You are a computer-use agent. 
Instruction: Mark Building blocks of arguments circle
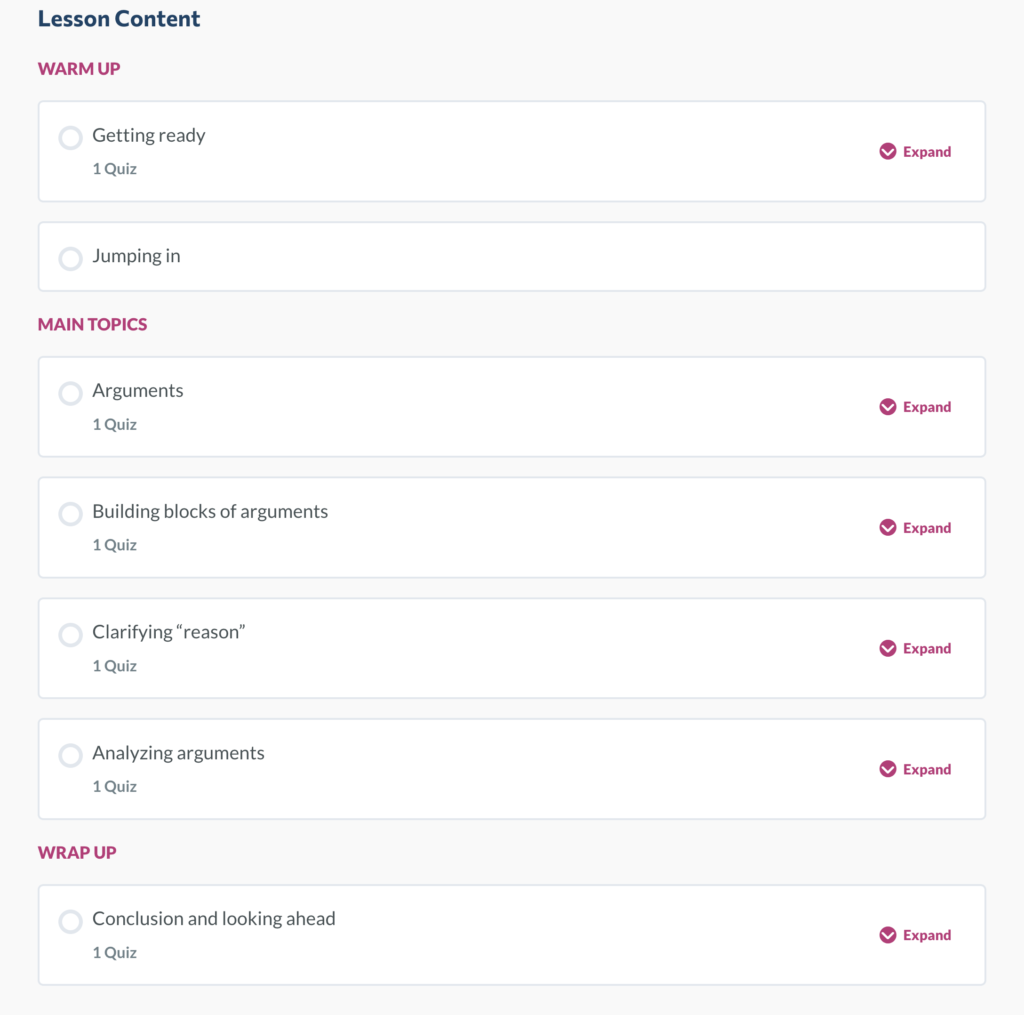(71, 514)
